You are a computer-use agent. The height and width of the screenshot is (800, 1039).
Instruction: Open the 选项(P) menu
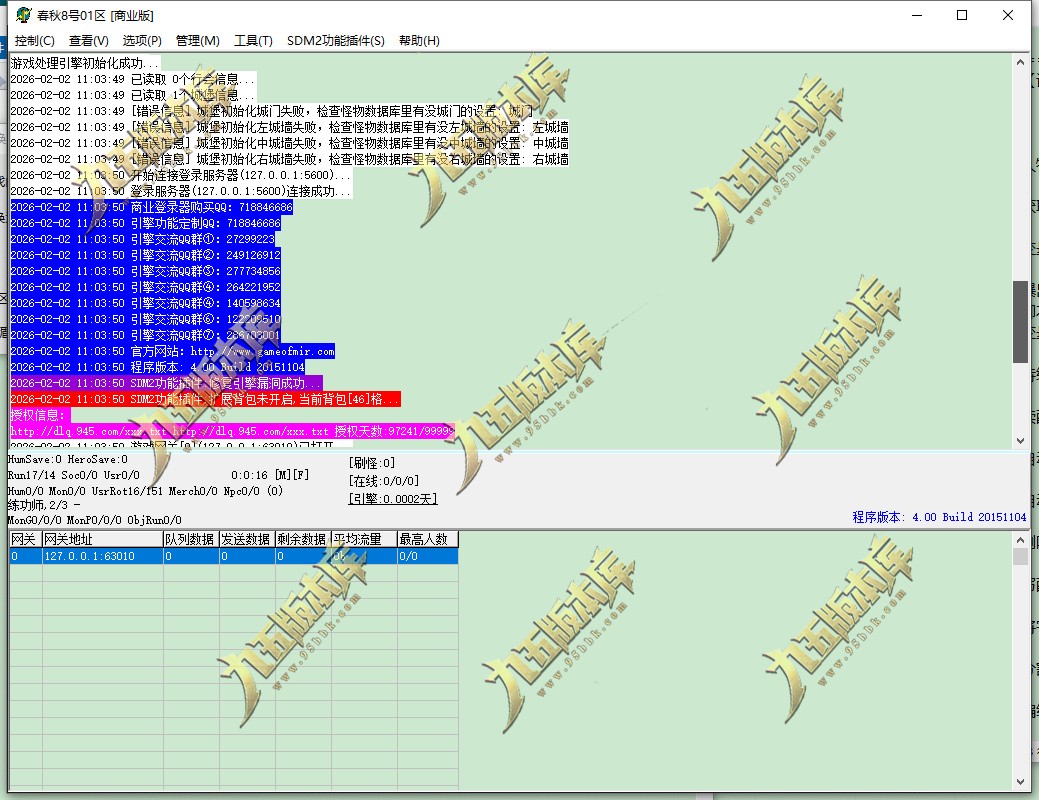[142, 40]
